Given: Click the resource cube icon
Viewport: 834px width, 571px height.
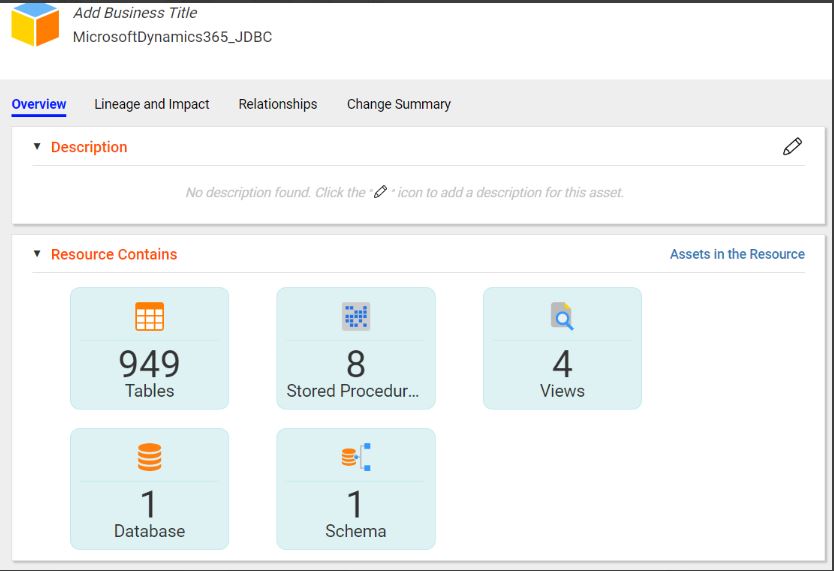Looking at the screenshot, I should coord(35,24).
